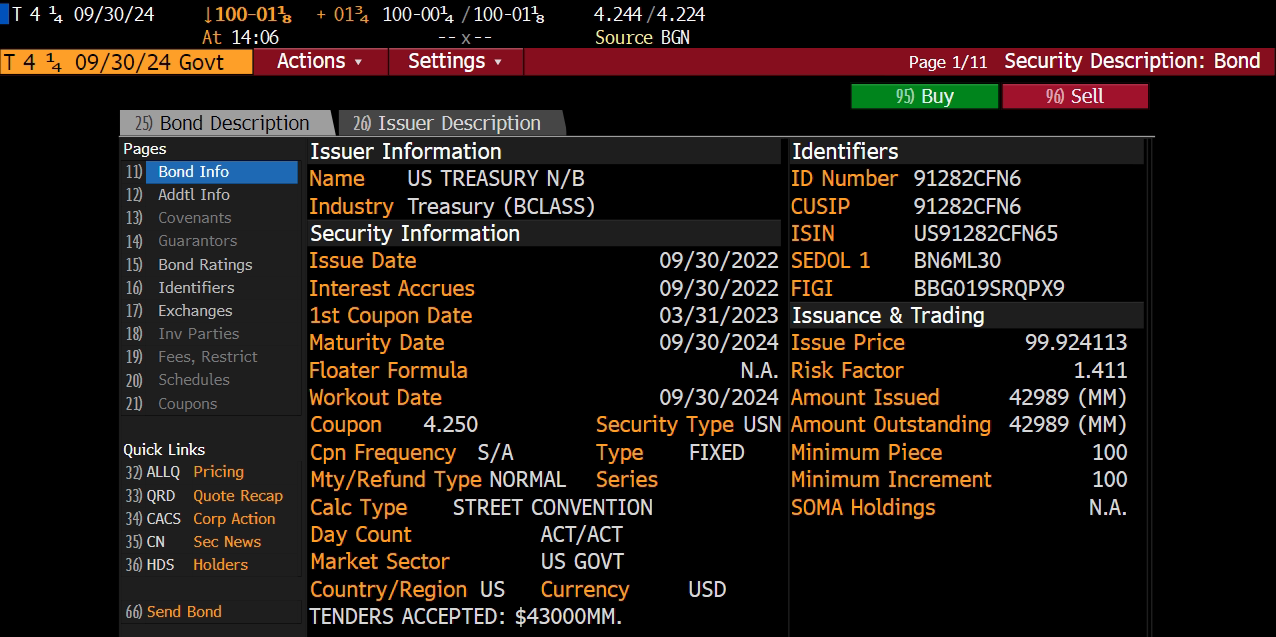This screenshot has width=1276, height=637.
Task: Select the Bond Info page
Action: coord(210,172)
